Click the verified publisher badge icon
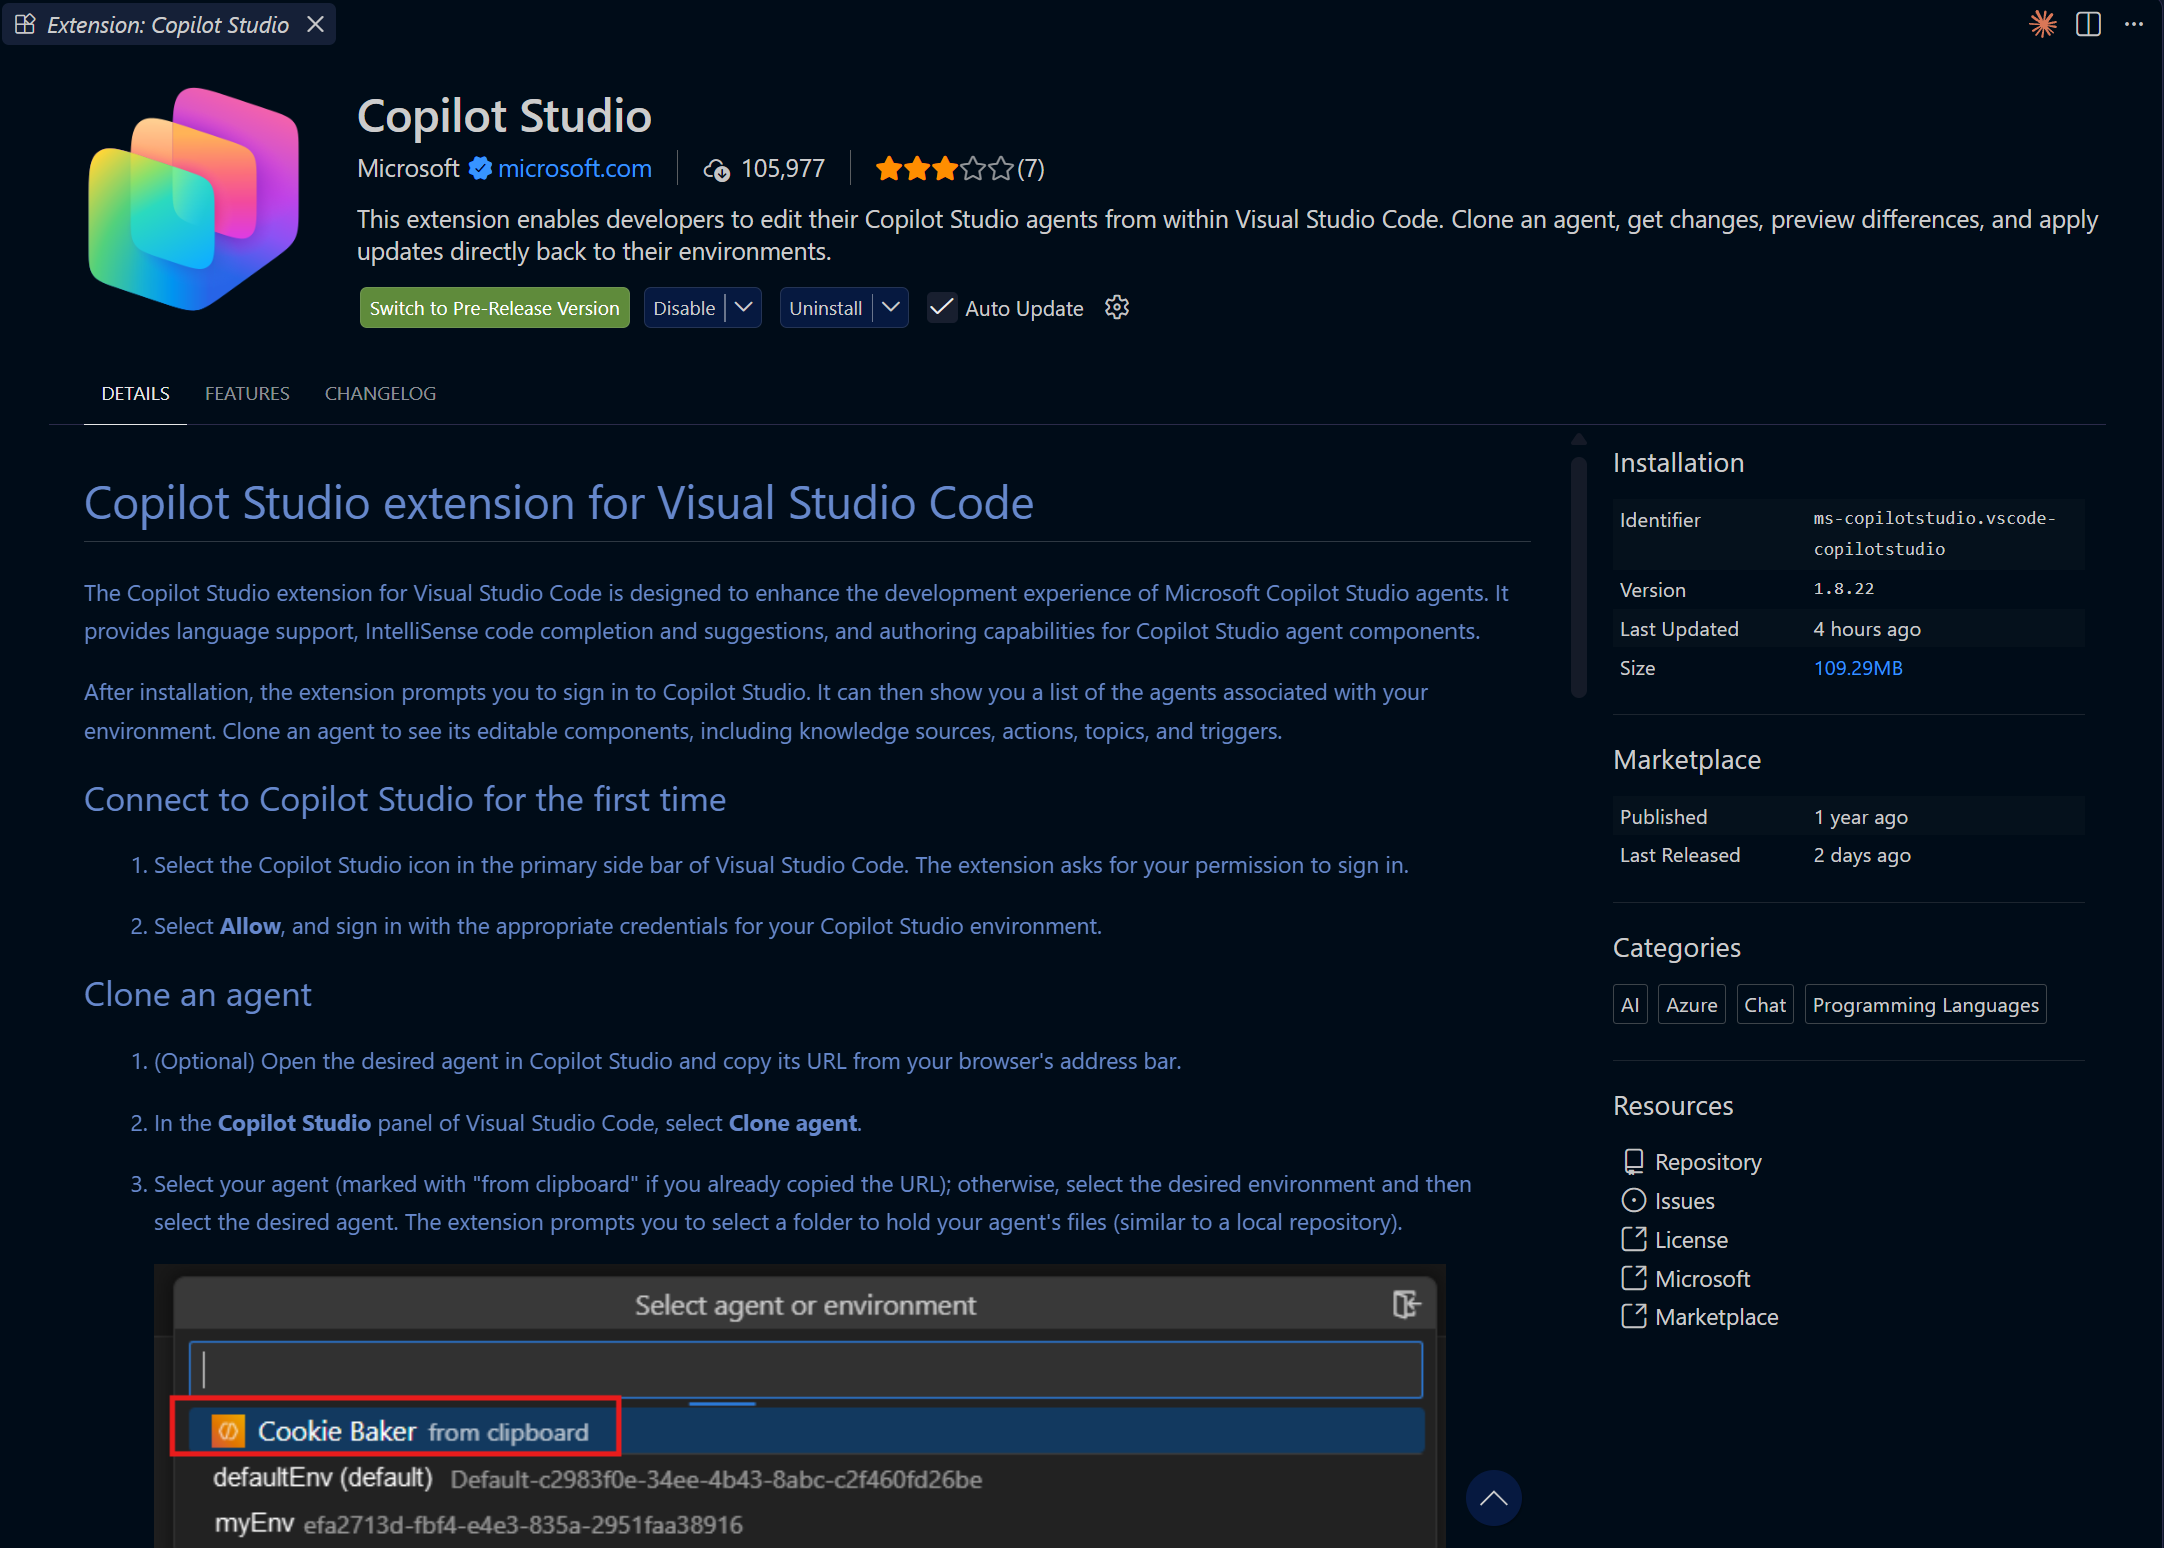 point(480,169)
